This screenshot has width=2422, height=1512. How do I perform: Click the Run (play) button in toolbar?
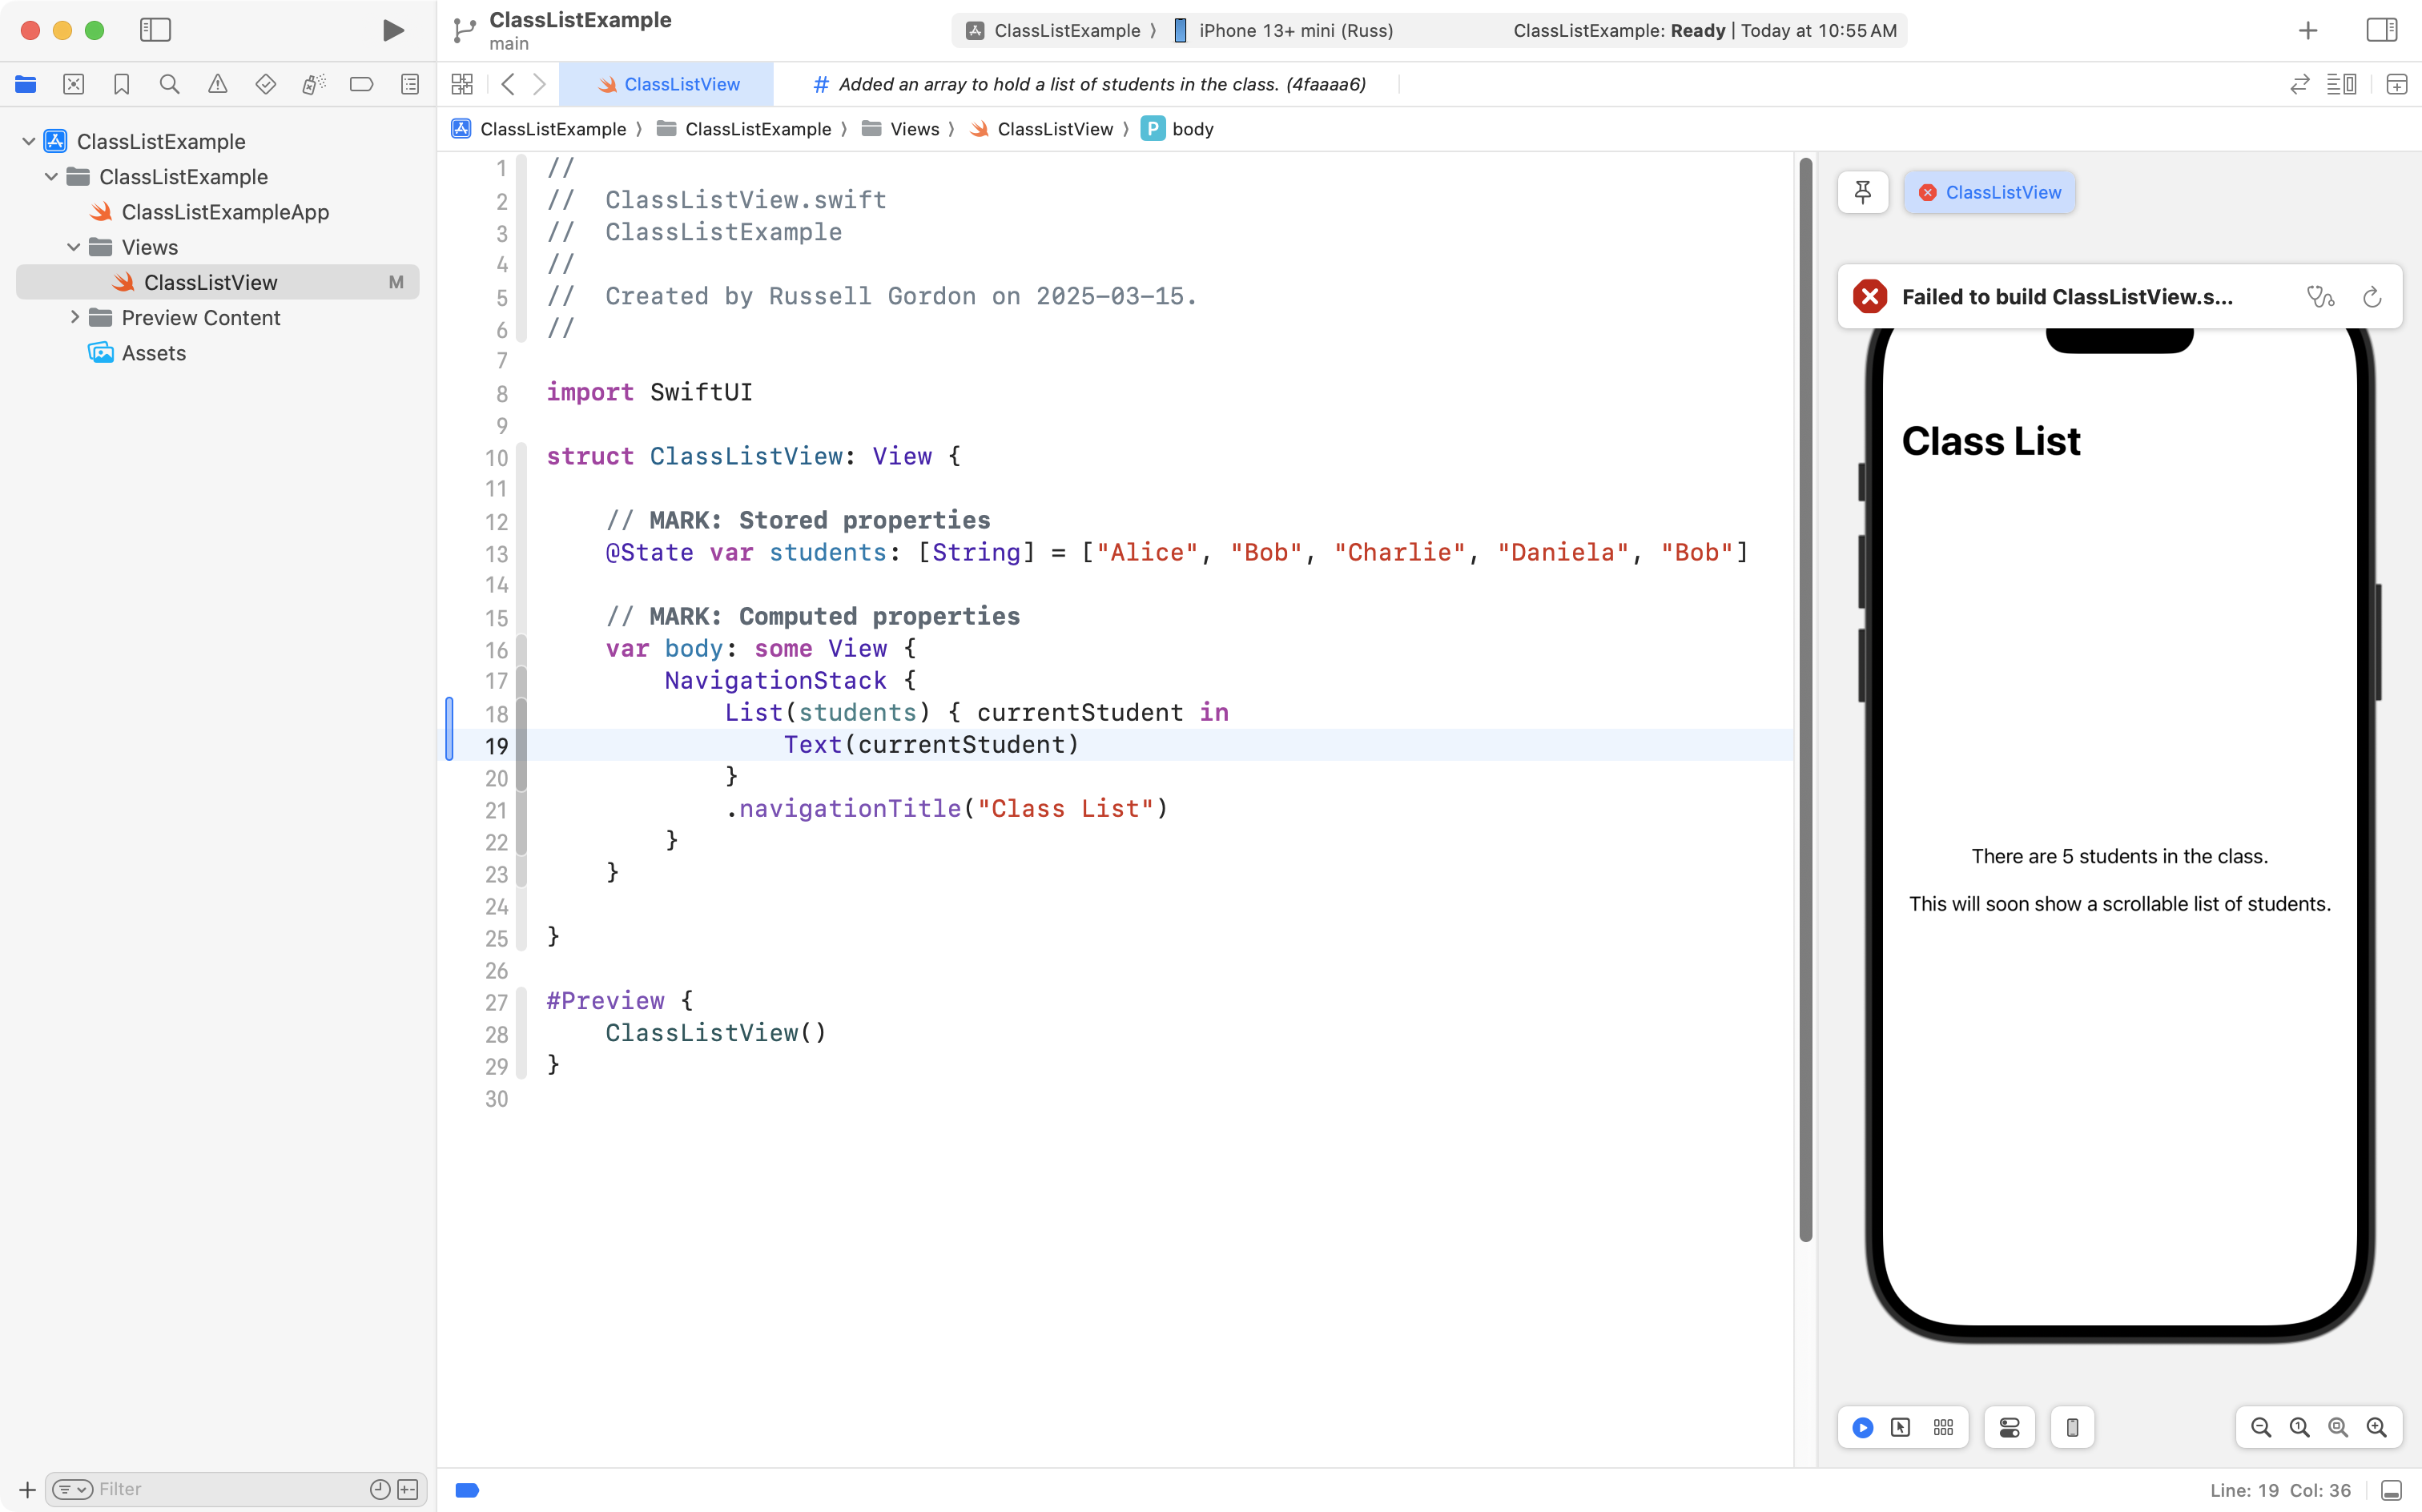coord(393,30)
